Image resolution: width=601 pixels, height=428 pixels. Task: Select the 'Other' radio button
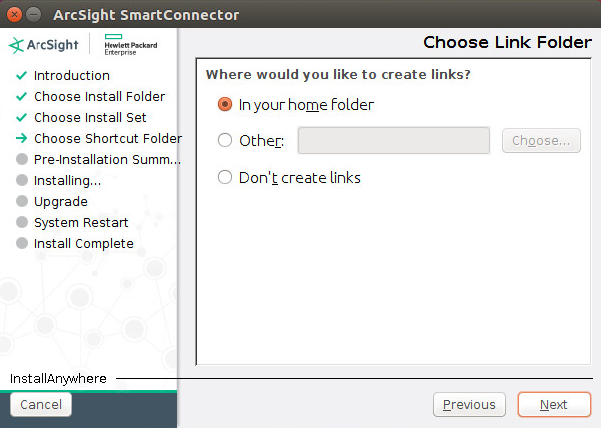225,141
